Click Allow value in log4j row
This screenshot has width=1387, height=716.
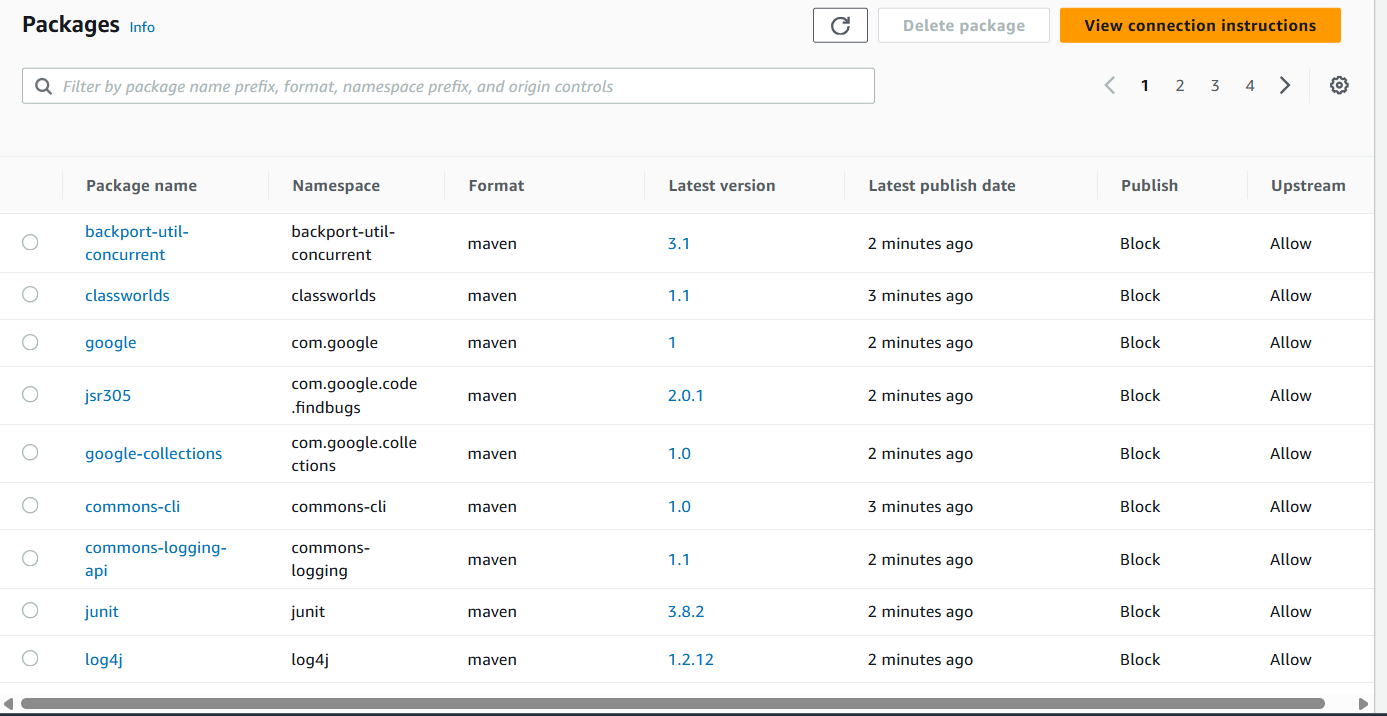[1291, 660]
